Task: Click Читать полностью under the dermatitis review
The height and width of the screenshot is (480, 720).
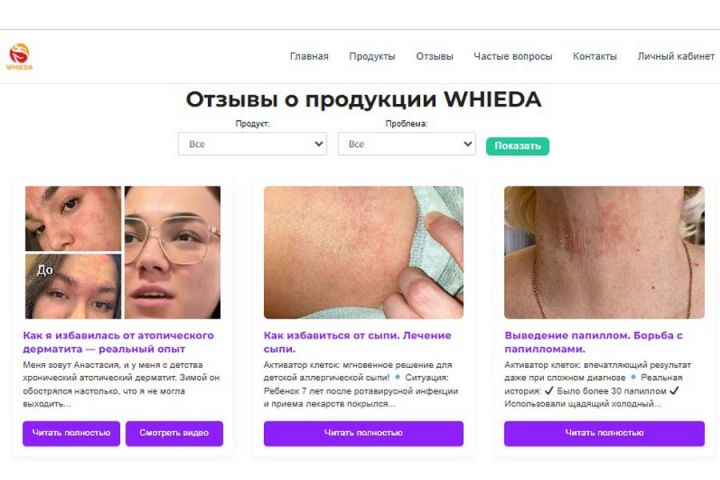Action: click(71, 433)
